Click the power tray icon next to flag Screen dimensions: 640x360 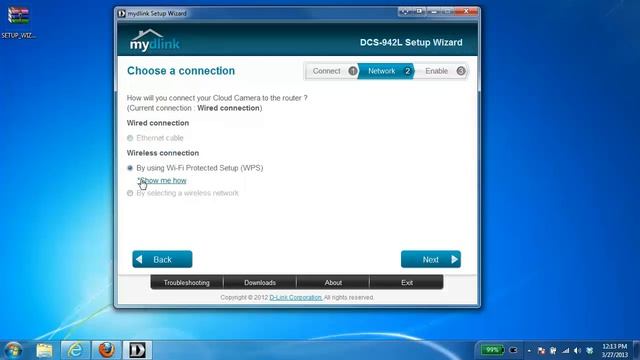click(553, 350)
